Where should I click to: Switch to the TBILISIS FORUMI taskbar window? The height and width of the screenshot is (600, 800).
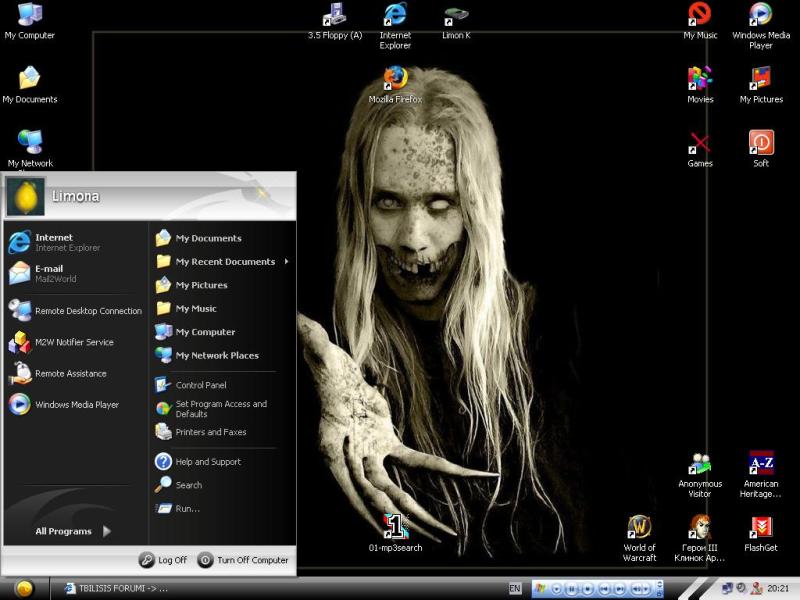[116, 588]
